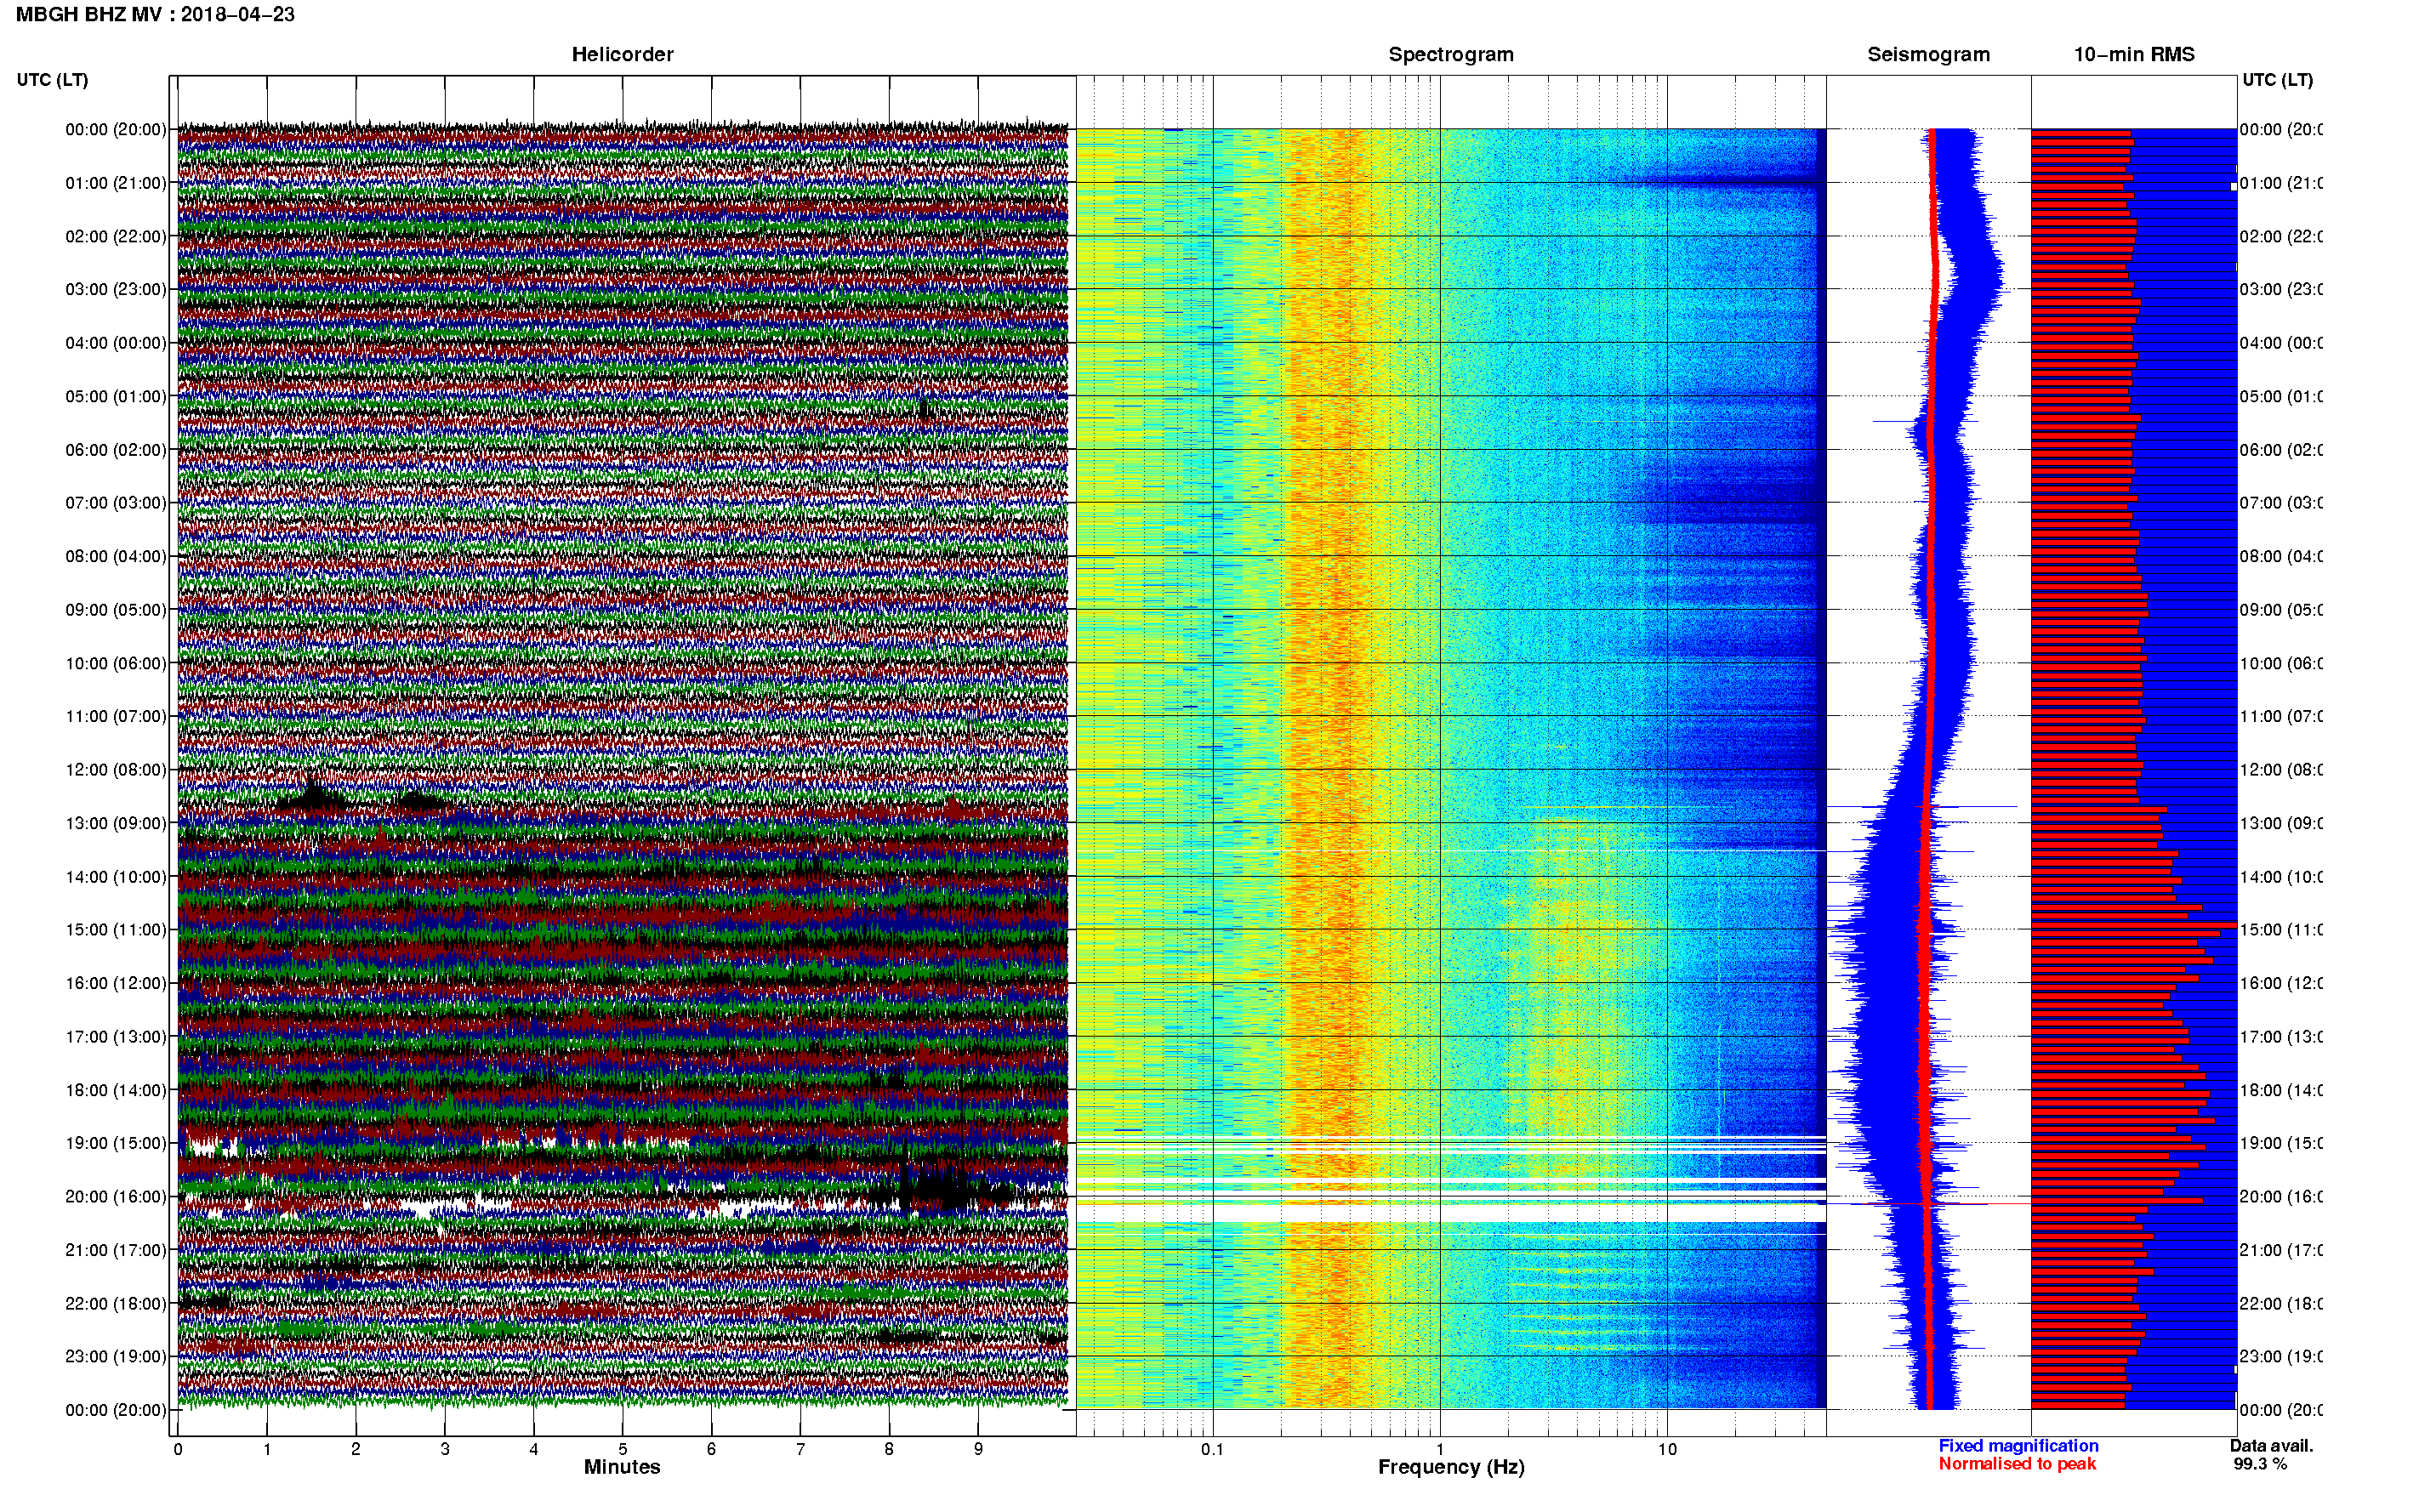Click the plot title 'MBGH BHZ MV : 2018-04-23'
The image size is (2419, 1512).
click(155, 14)
